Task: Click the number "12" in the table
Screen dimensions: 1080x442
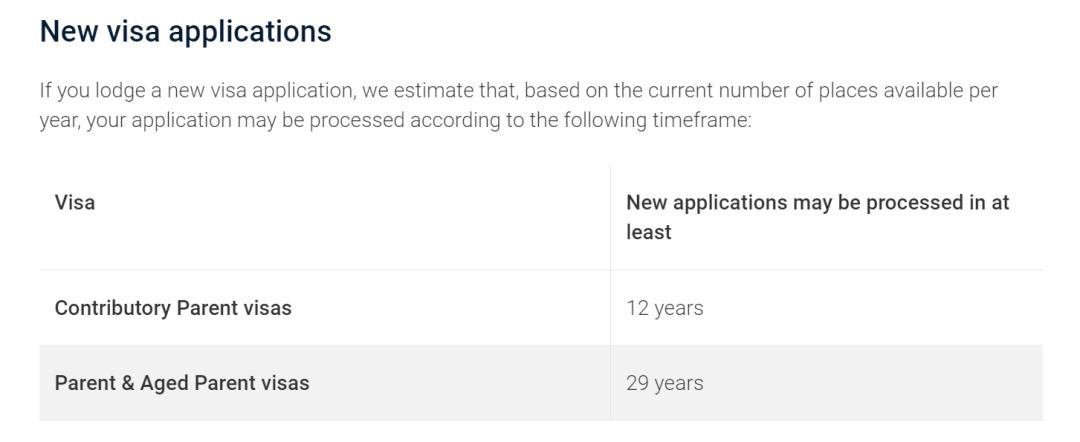Action: click(x=637, y=308)
